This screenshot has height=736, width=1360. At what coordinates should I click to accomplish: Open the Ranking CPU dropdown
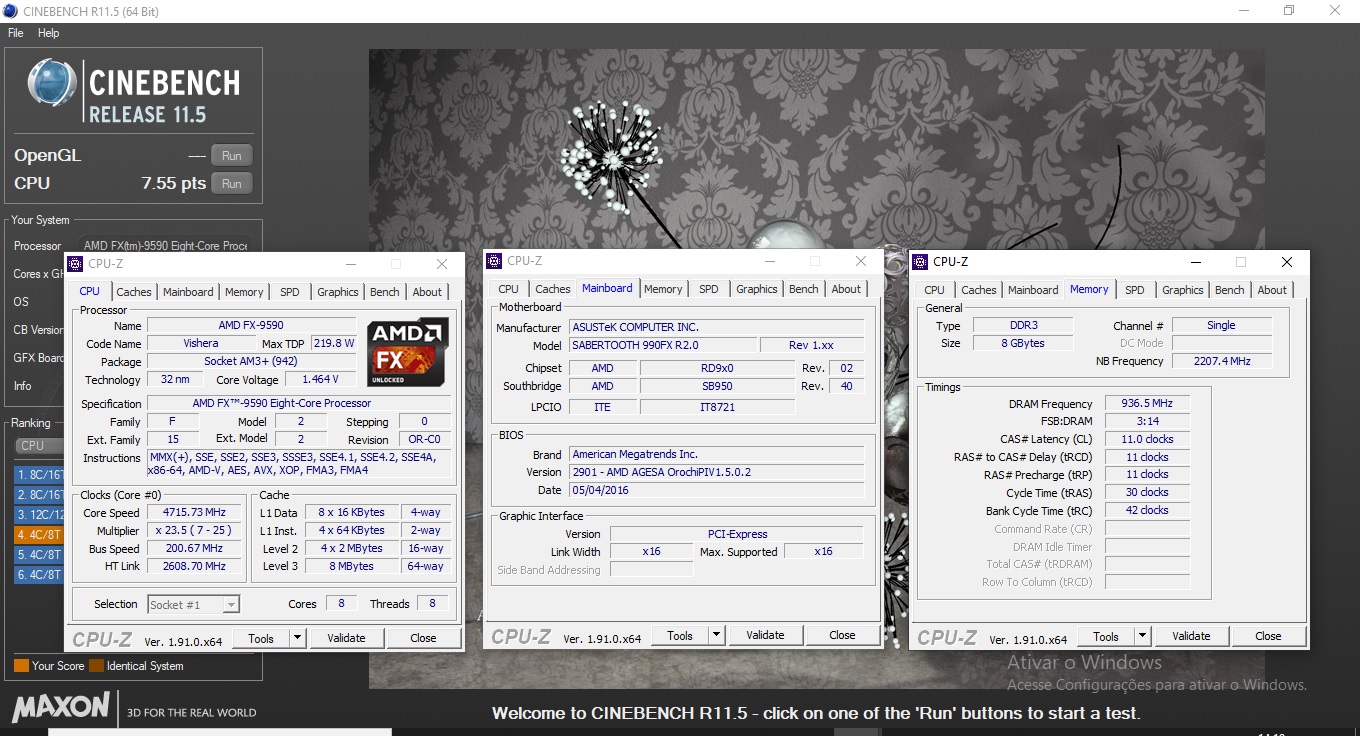(x=40, y=445)
